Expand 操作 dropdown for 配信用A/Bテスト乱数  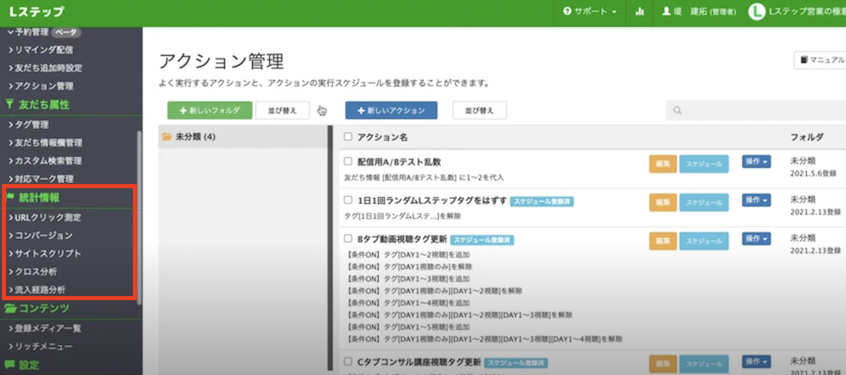pos(756,161)
